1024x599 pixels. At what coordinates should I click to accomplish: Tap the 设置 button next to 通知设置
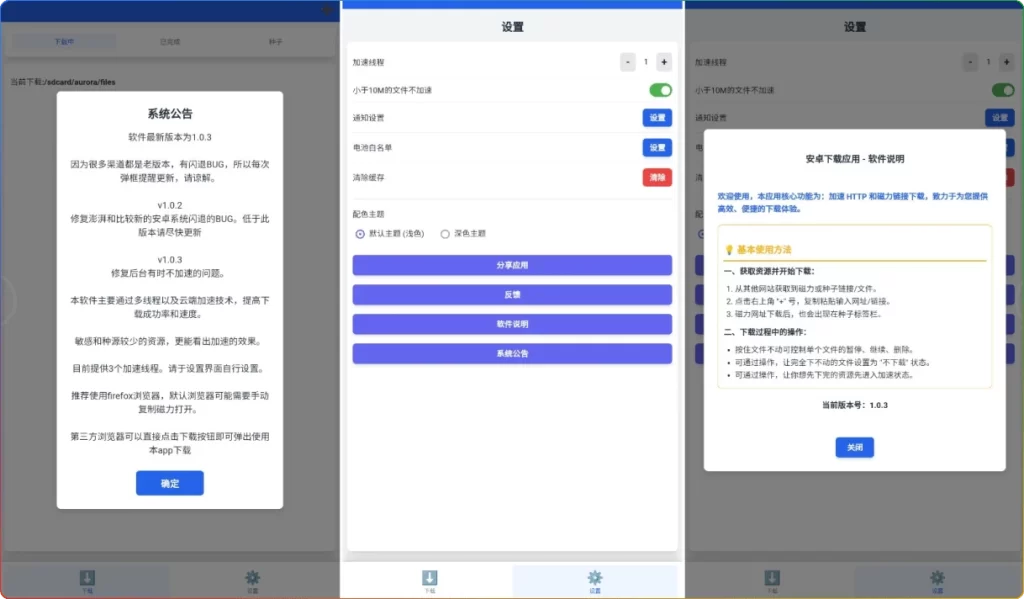pos(657,117)
